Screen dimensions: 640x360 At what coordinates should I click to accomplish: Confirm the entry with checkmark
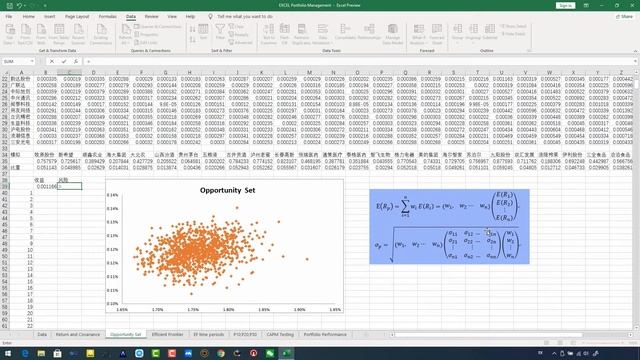coord(64,61)
